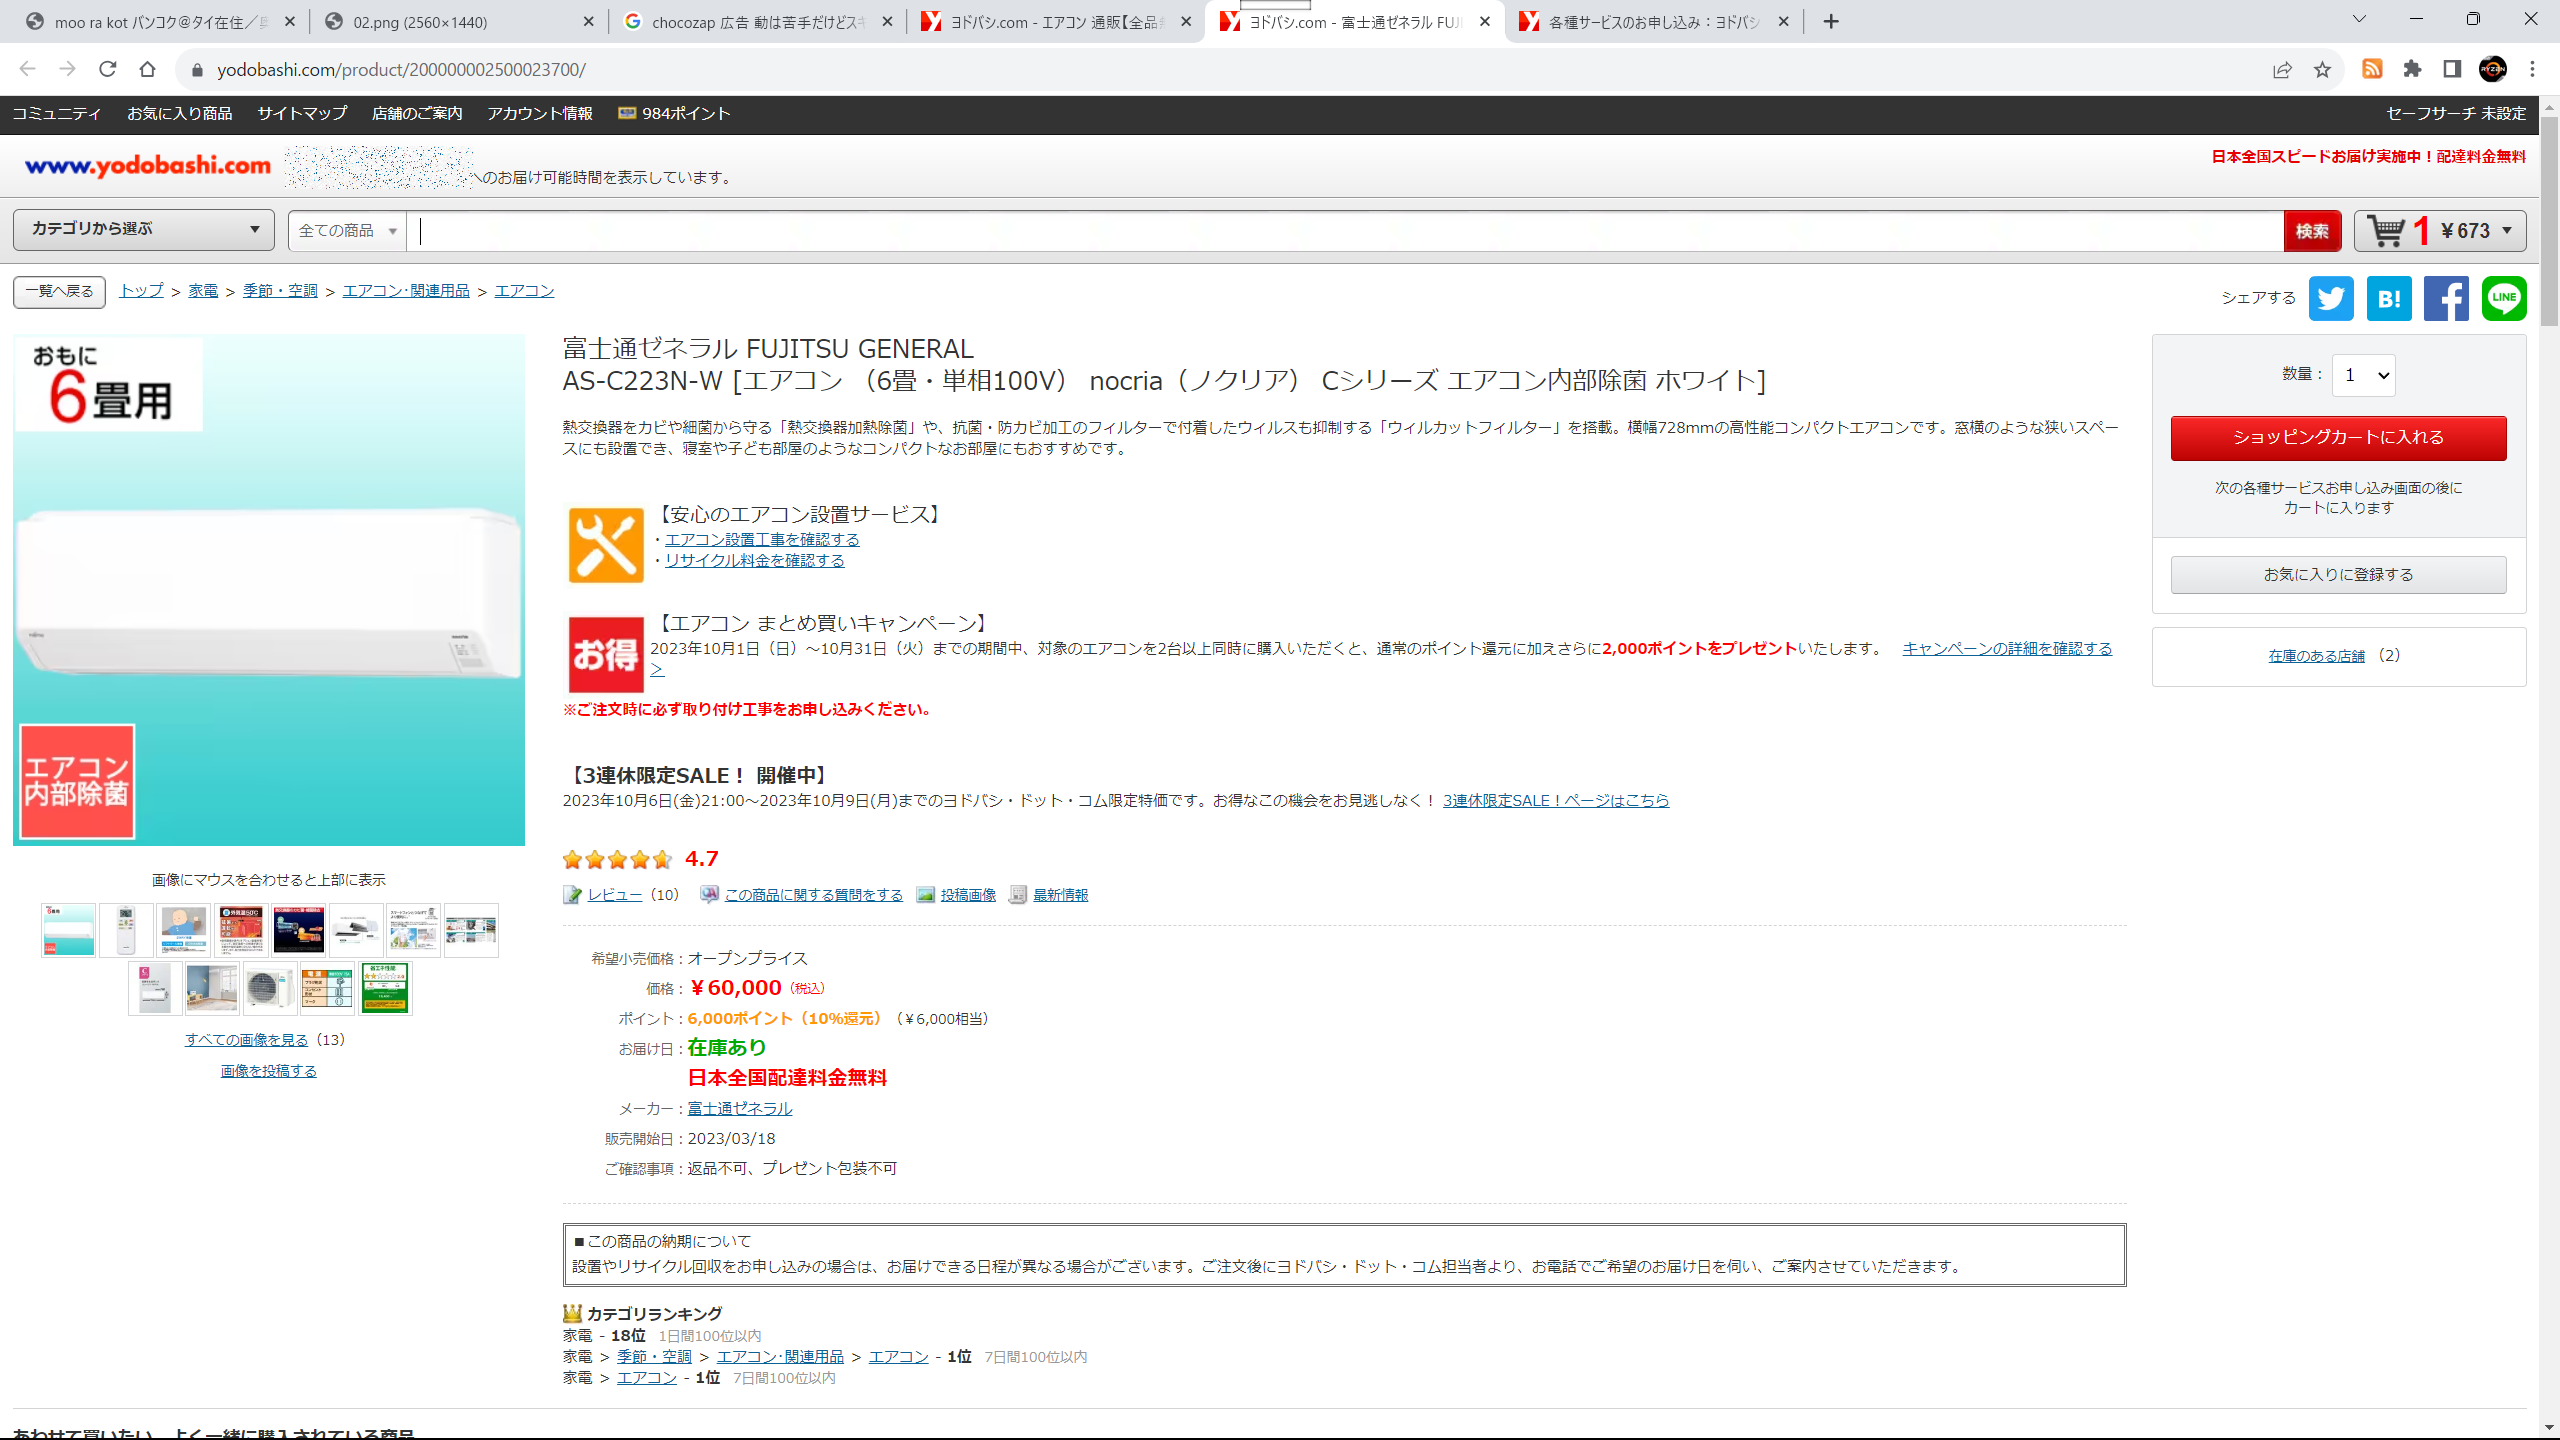This screenshot has width=2560, height=1440.
Task: Open the RSS feed extension icon
Action: click(2372, 69)
